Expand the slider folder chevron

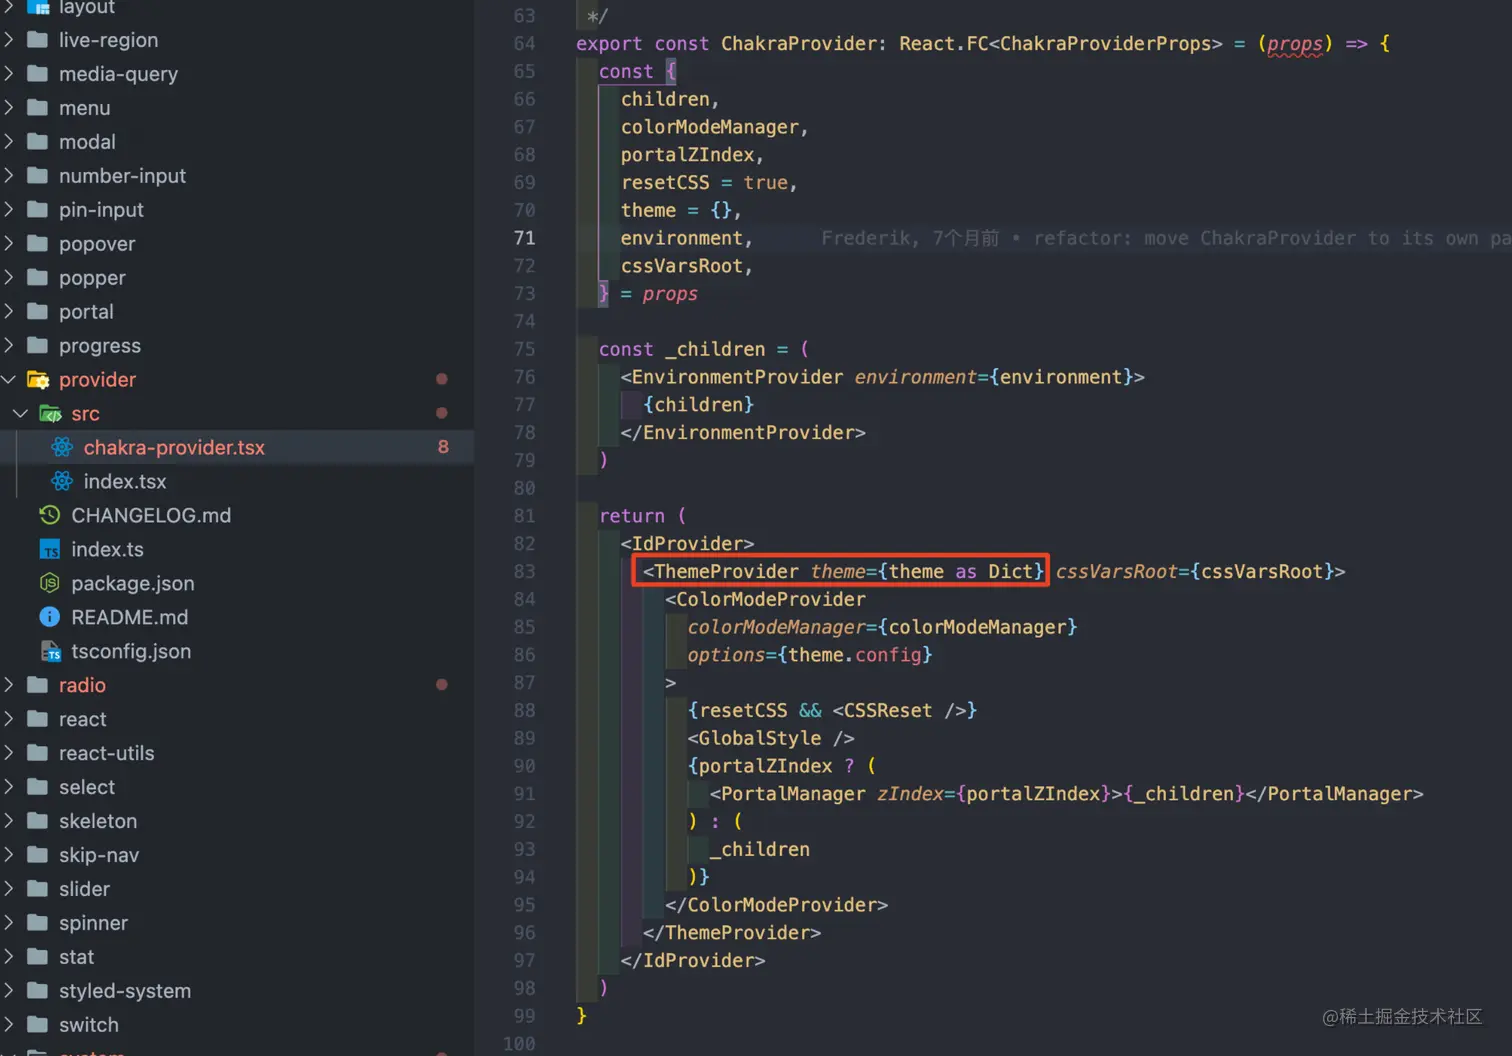(x=9, y=890)
